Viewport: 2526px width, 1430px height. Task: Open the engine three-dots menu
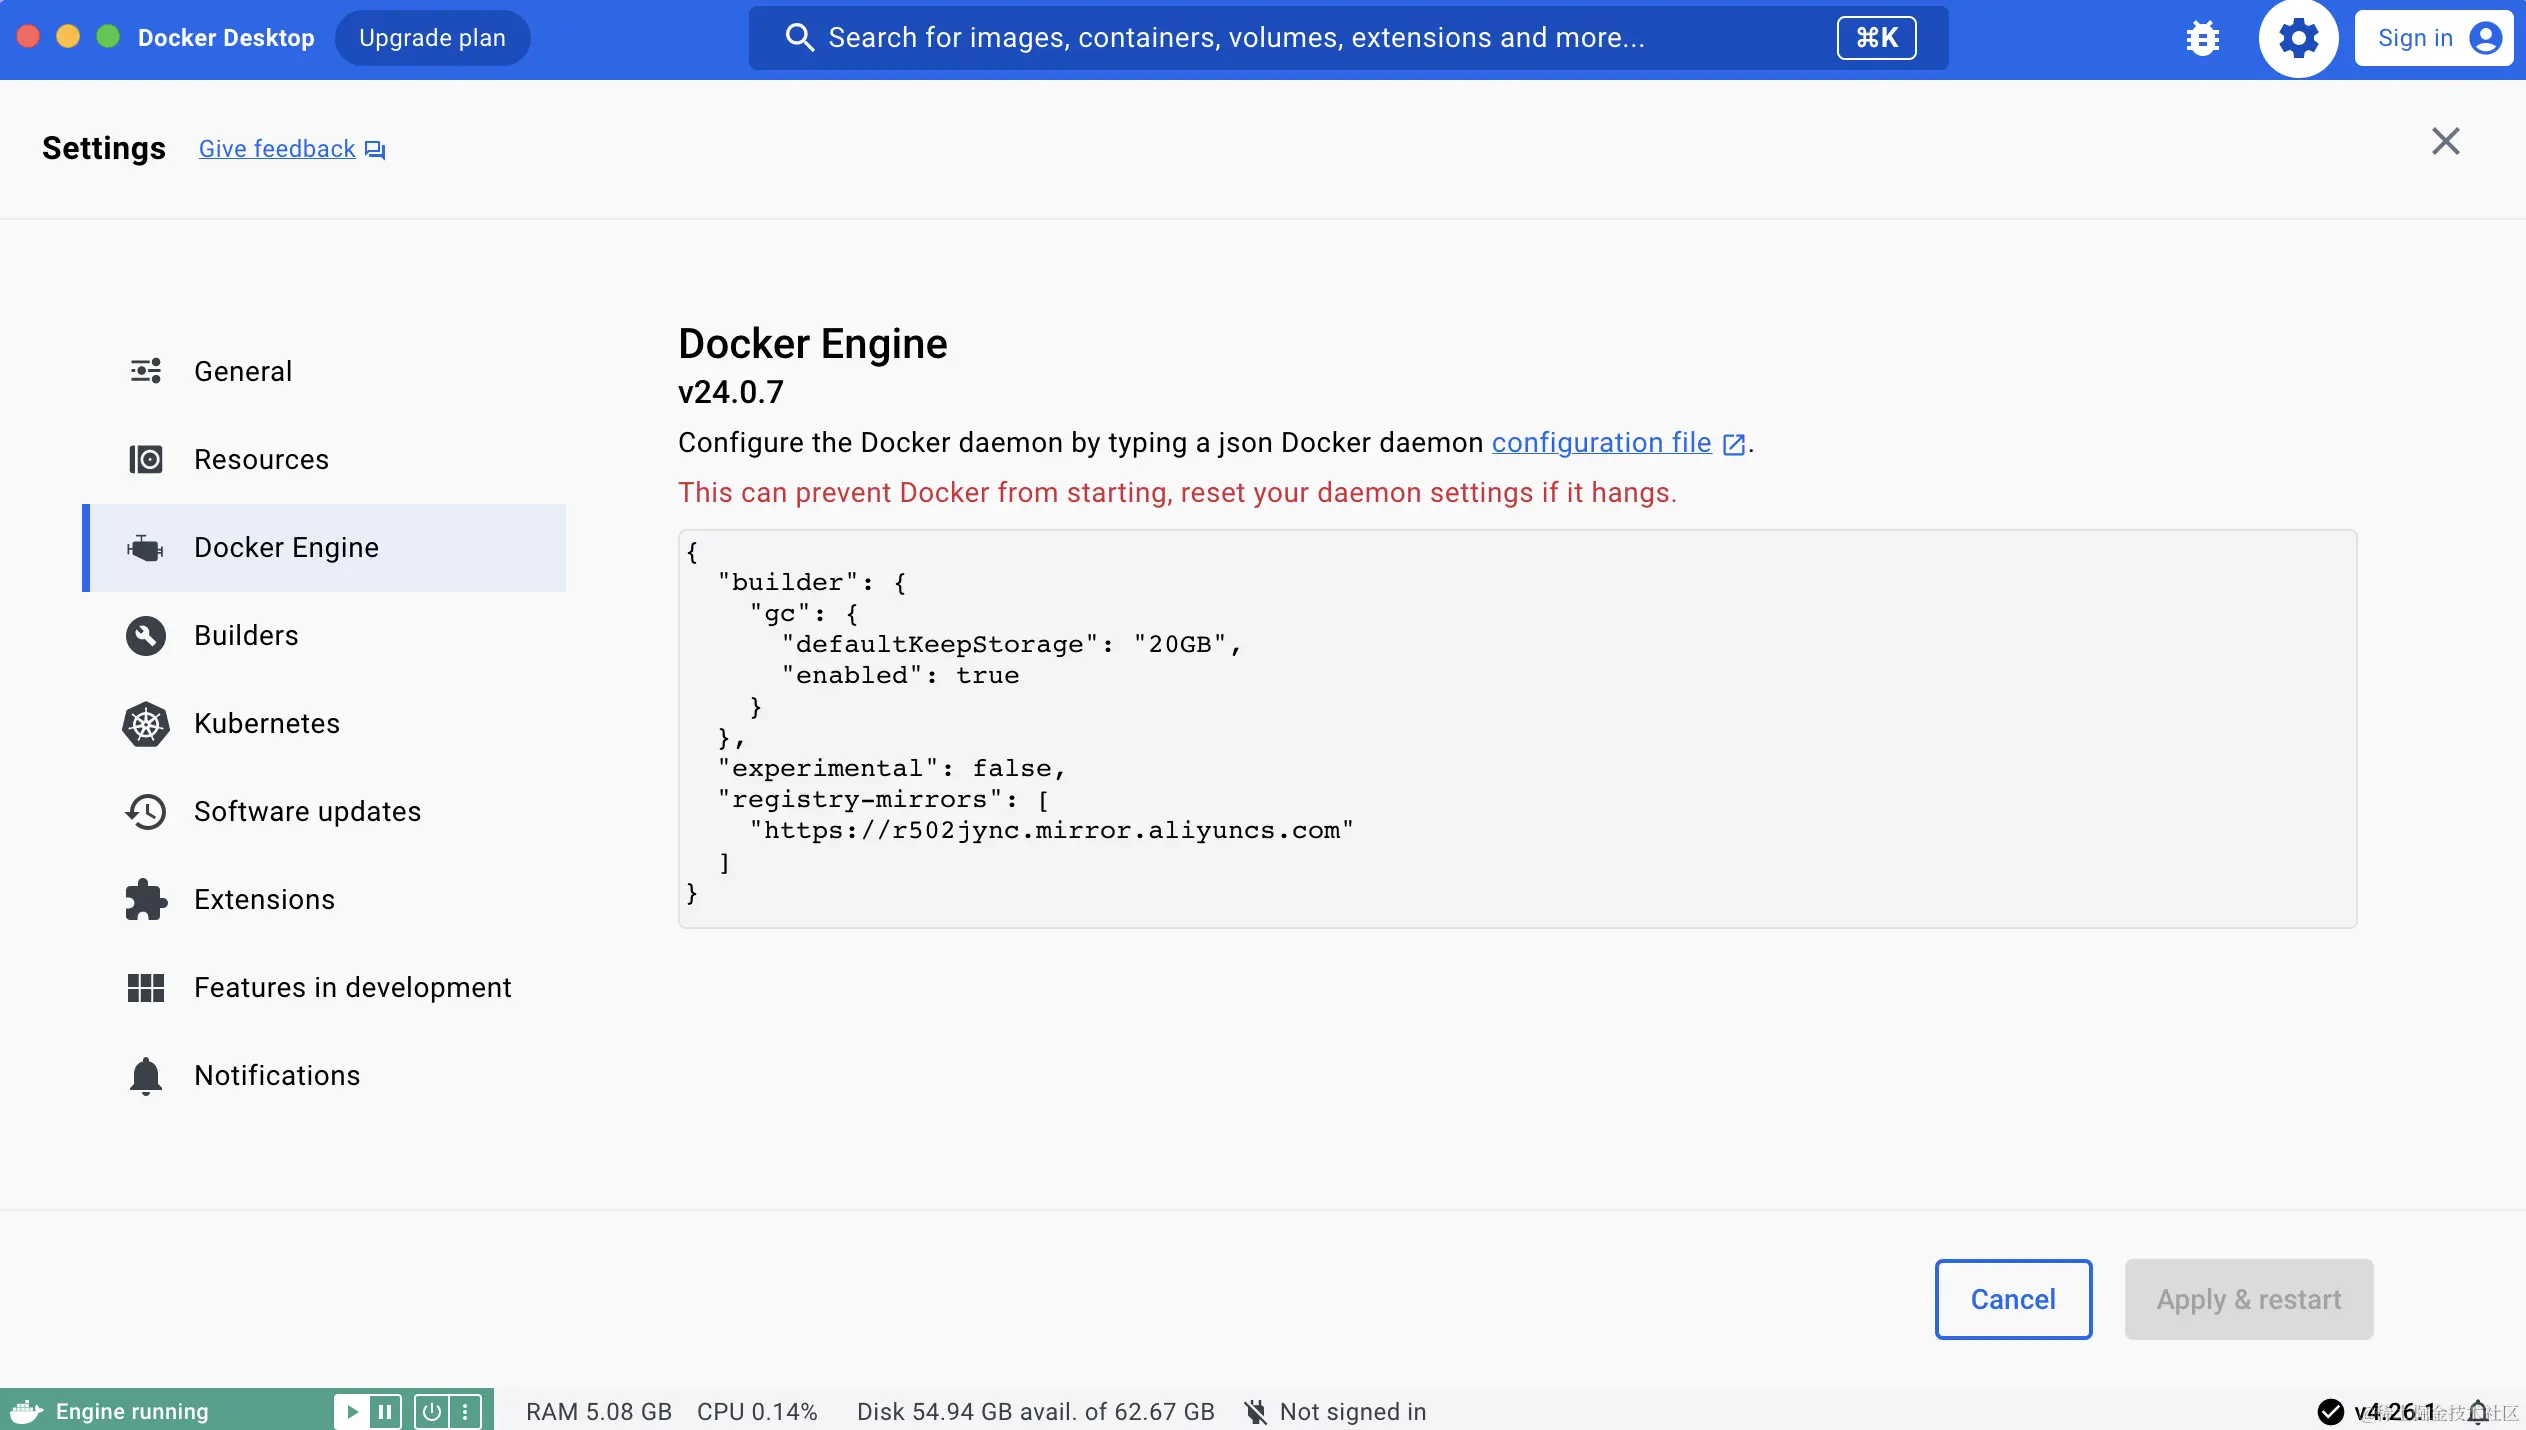pyautogui.click(x=465, y=1411)
